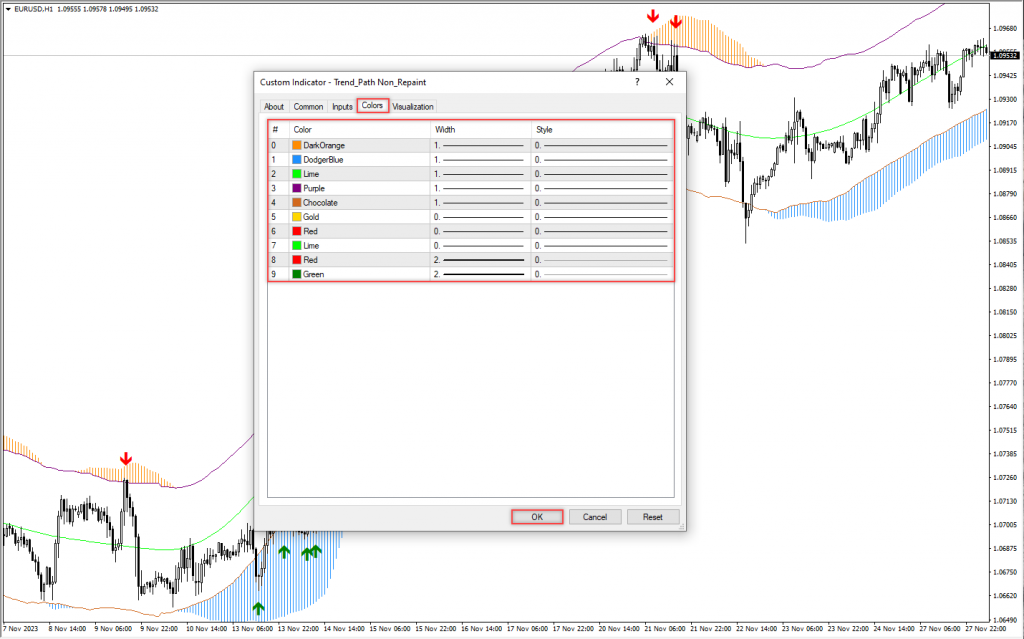Open the Visualization tab
Screen dimensions: 1024x639
[413, 106]
